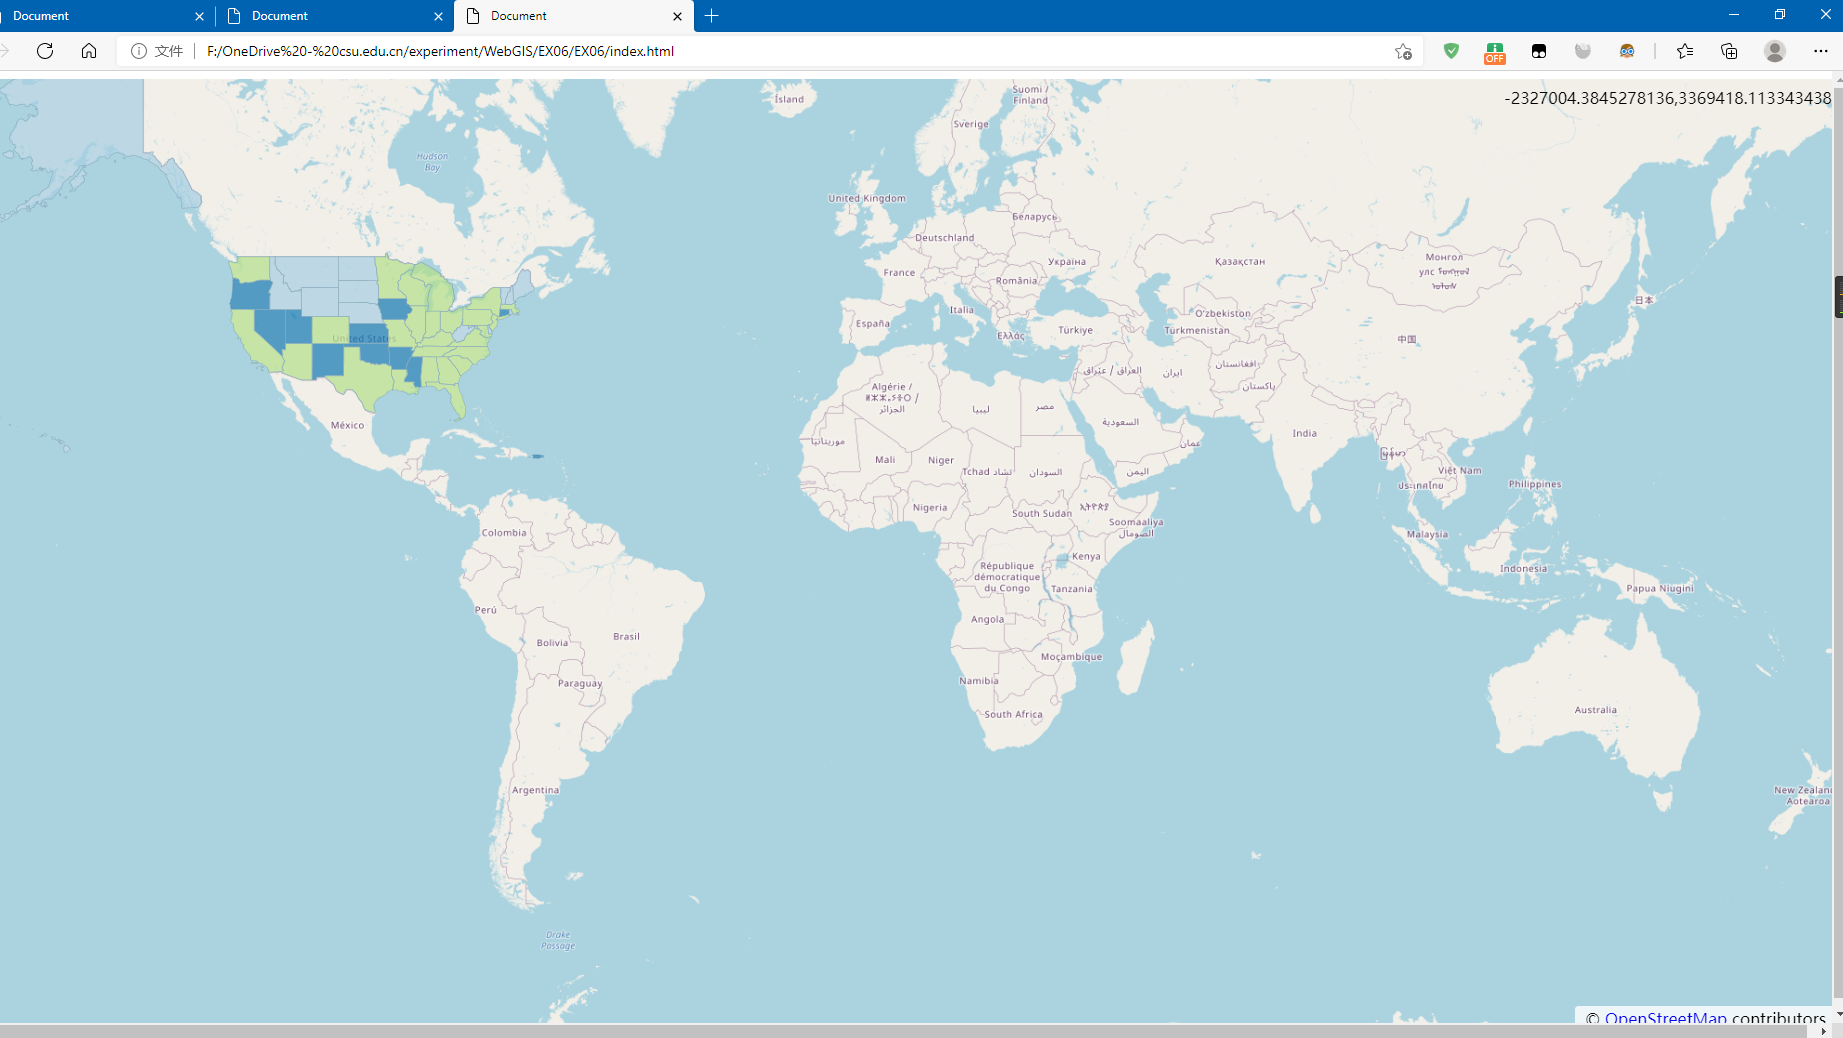Open the green shield ad-blocker extension
Image resolution: width=1843 pixels, height=1038 pixels.
click(x=1451, y=51)
